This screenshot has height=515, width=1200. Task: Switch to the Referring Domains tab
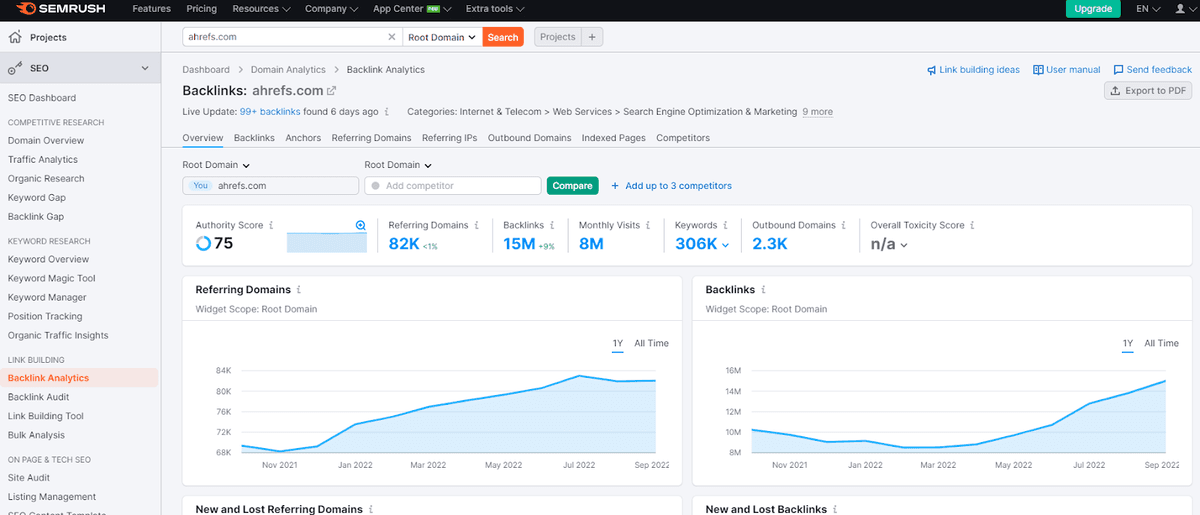(x=371, y=138)
